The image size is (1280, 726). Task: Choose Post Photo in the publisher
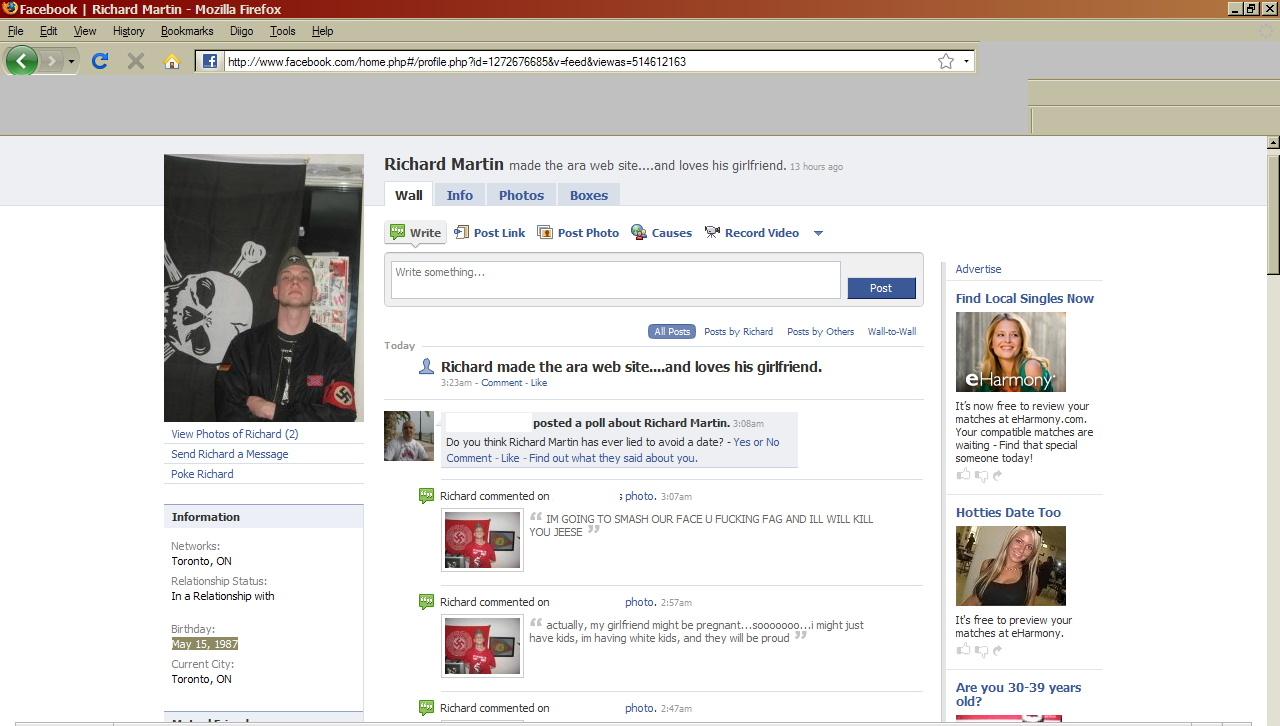coord(579,233)
